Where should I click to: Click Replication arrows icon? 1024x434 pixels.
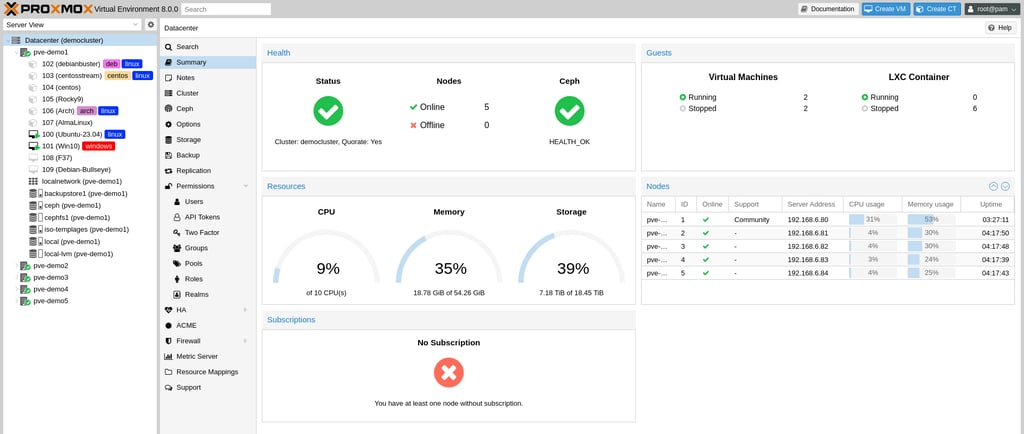169,171
